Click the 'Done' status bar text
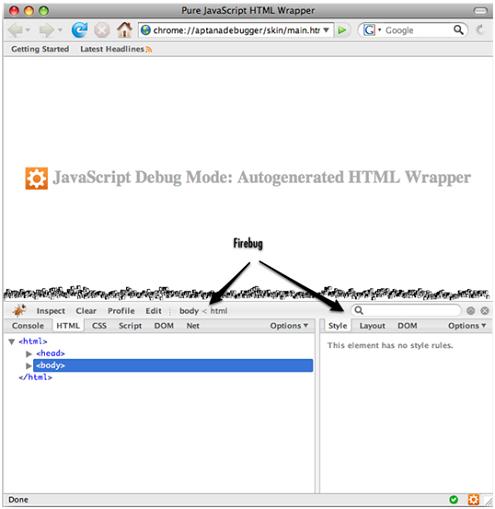Viewport: 495px width, 509px height. coord(18,499)
